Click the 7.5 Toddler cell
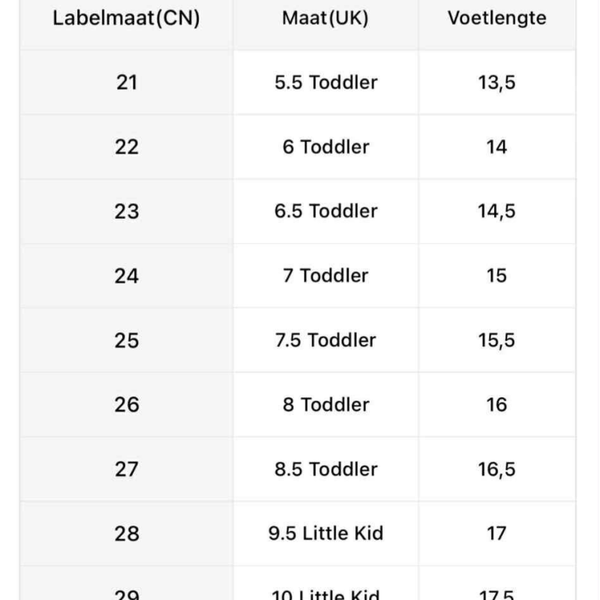The image size is (600, 600). click(326, 340)
